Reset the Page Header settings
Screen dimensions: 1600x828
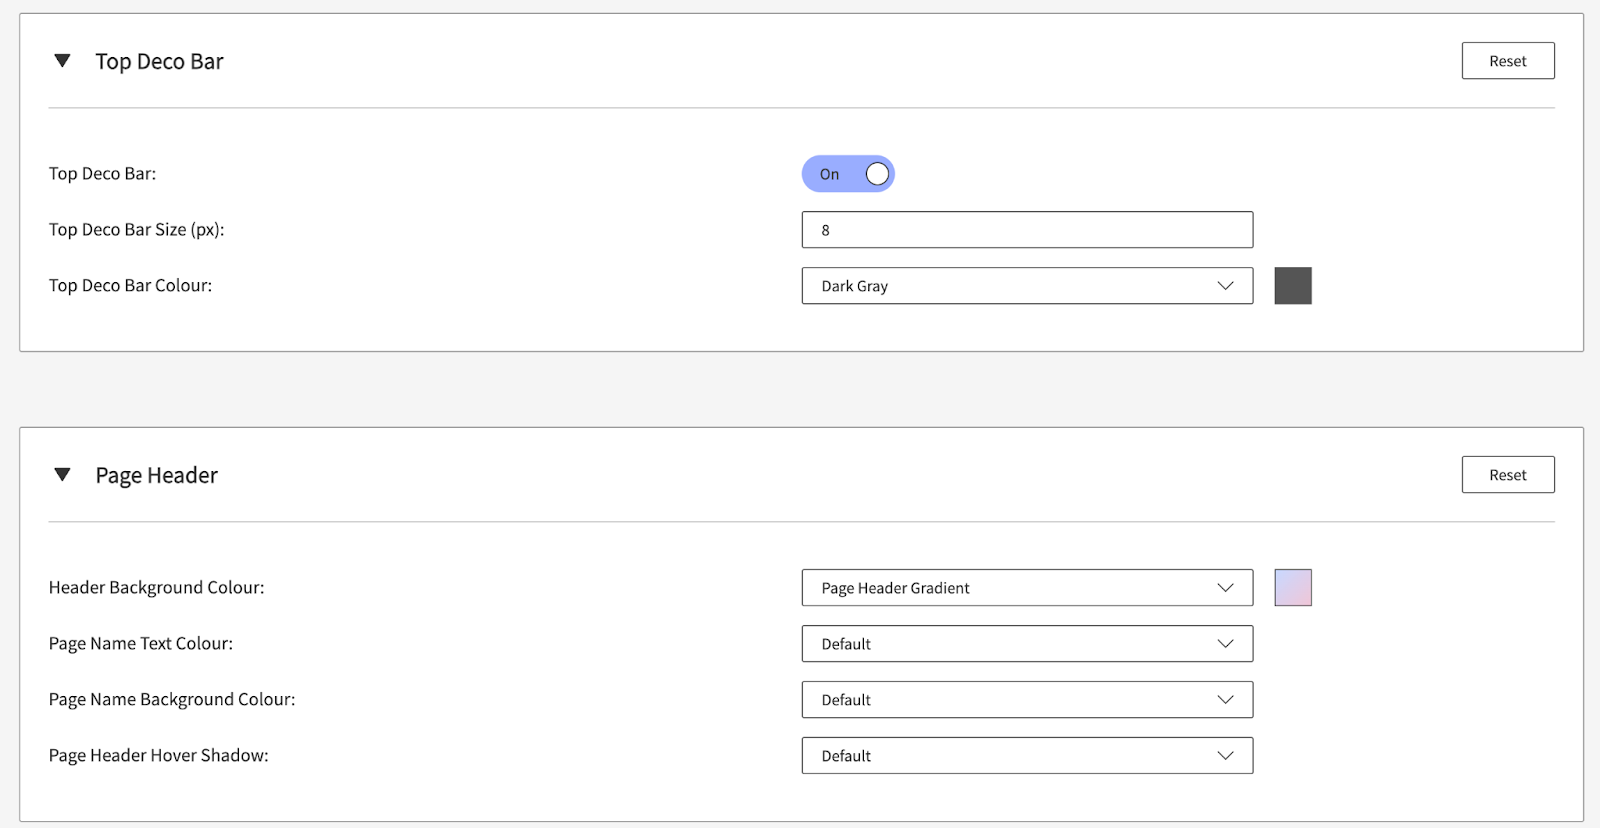(1507, 475)
